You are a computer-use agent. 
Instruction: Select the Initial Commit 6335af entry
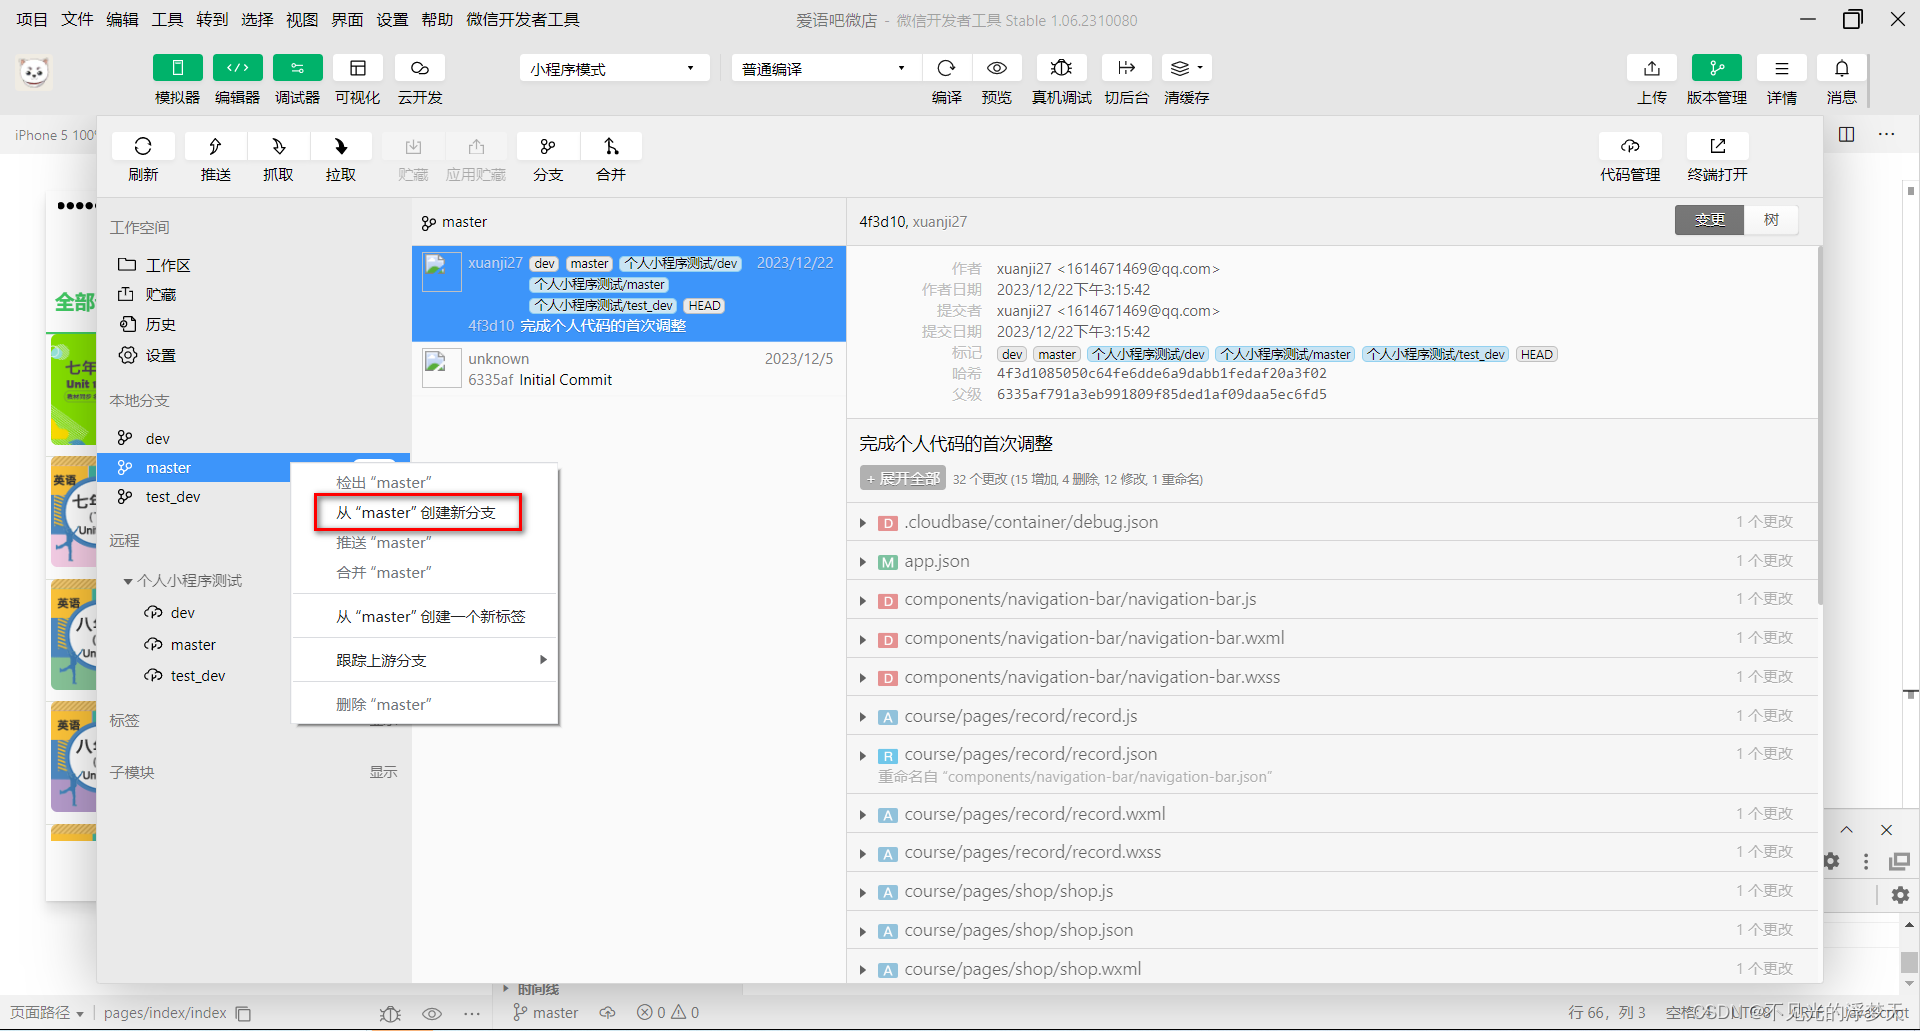click(629, 369)
